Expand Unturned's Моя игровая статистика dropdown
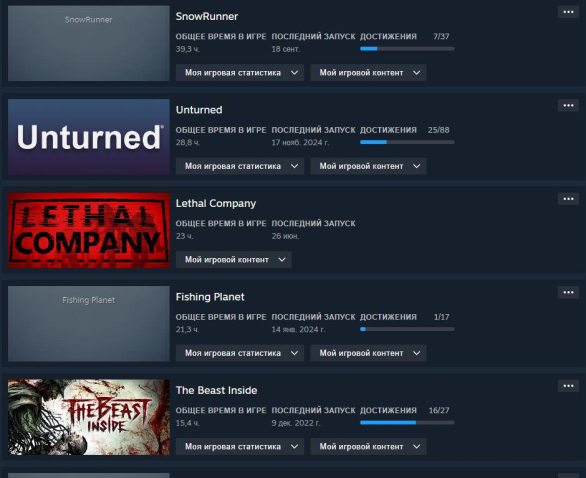The image size is (586, 478). point(240,166)
